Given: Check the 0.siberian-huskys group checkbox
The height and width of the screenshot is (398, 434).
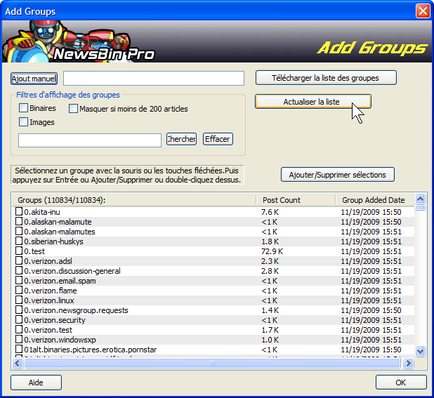Looking at the screenshot, I should click(19, 241).
